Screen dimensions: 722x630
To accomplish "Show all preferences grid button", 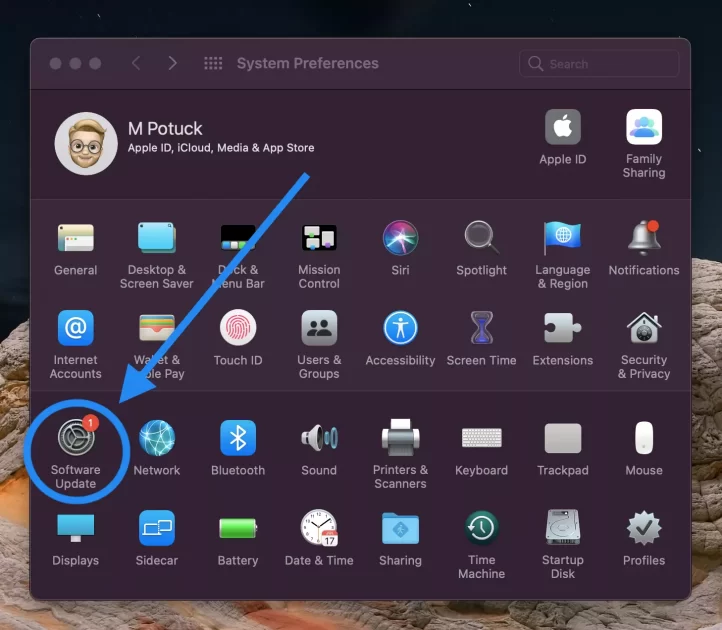I will click(x=213, y=63).
